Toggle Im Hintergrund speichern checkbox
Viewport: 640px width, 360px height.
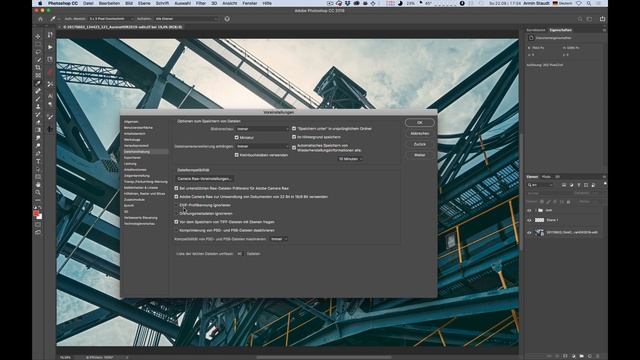[294, 137]
